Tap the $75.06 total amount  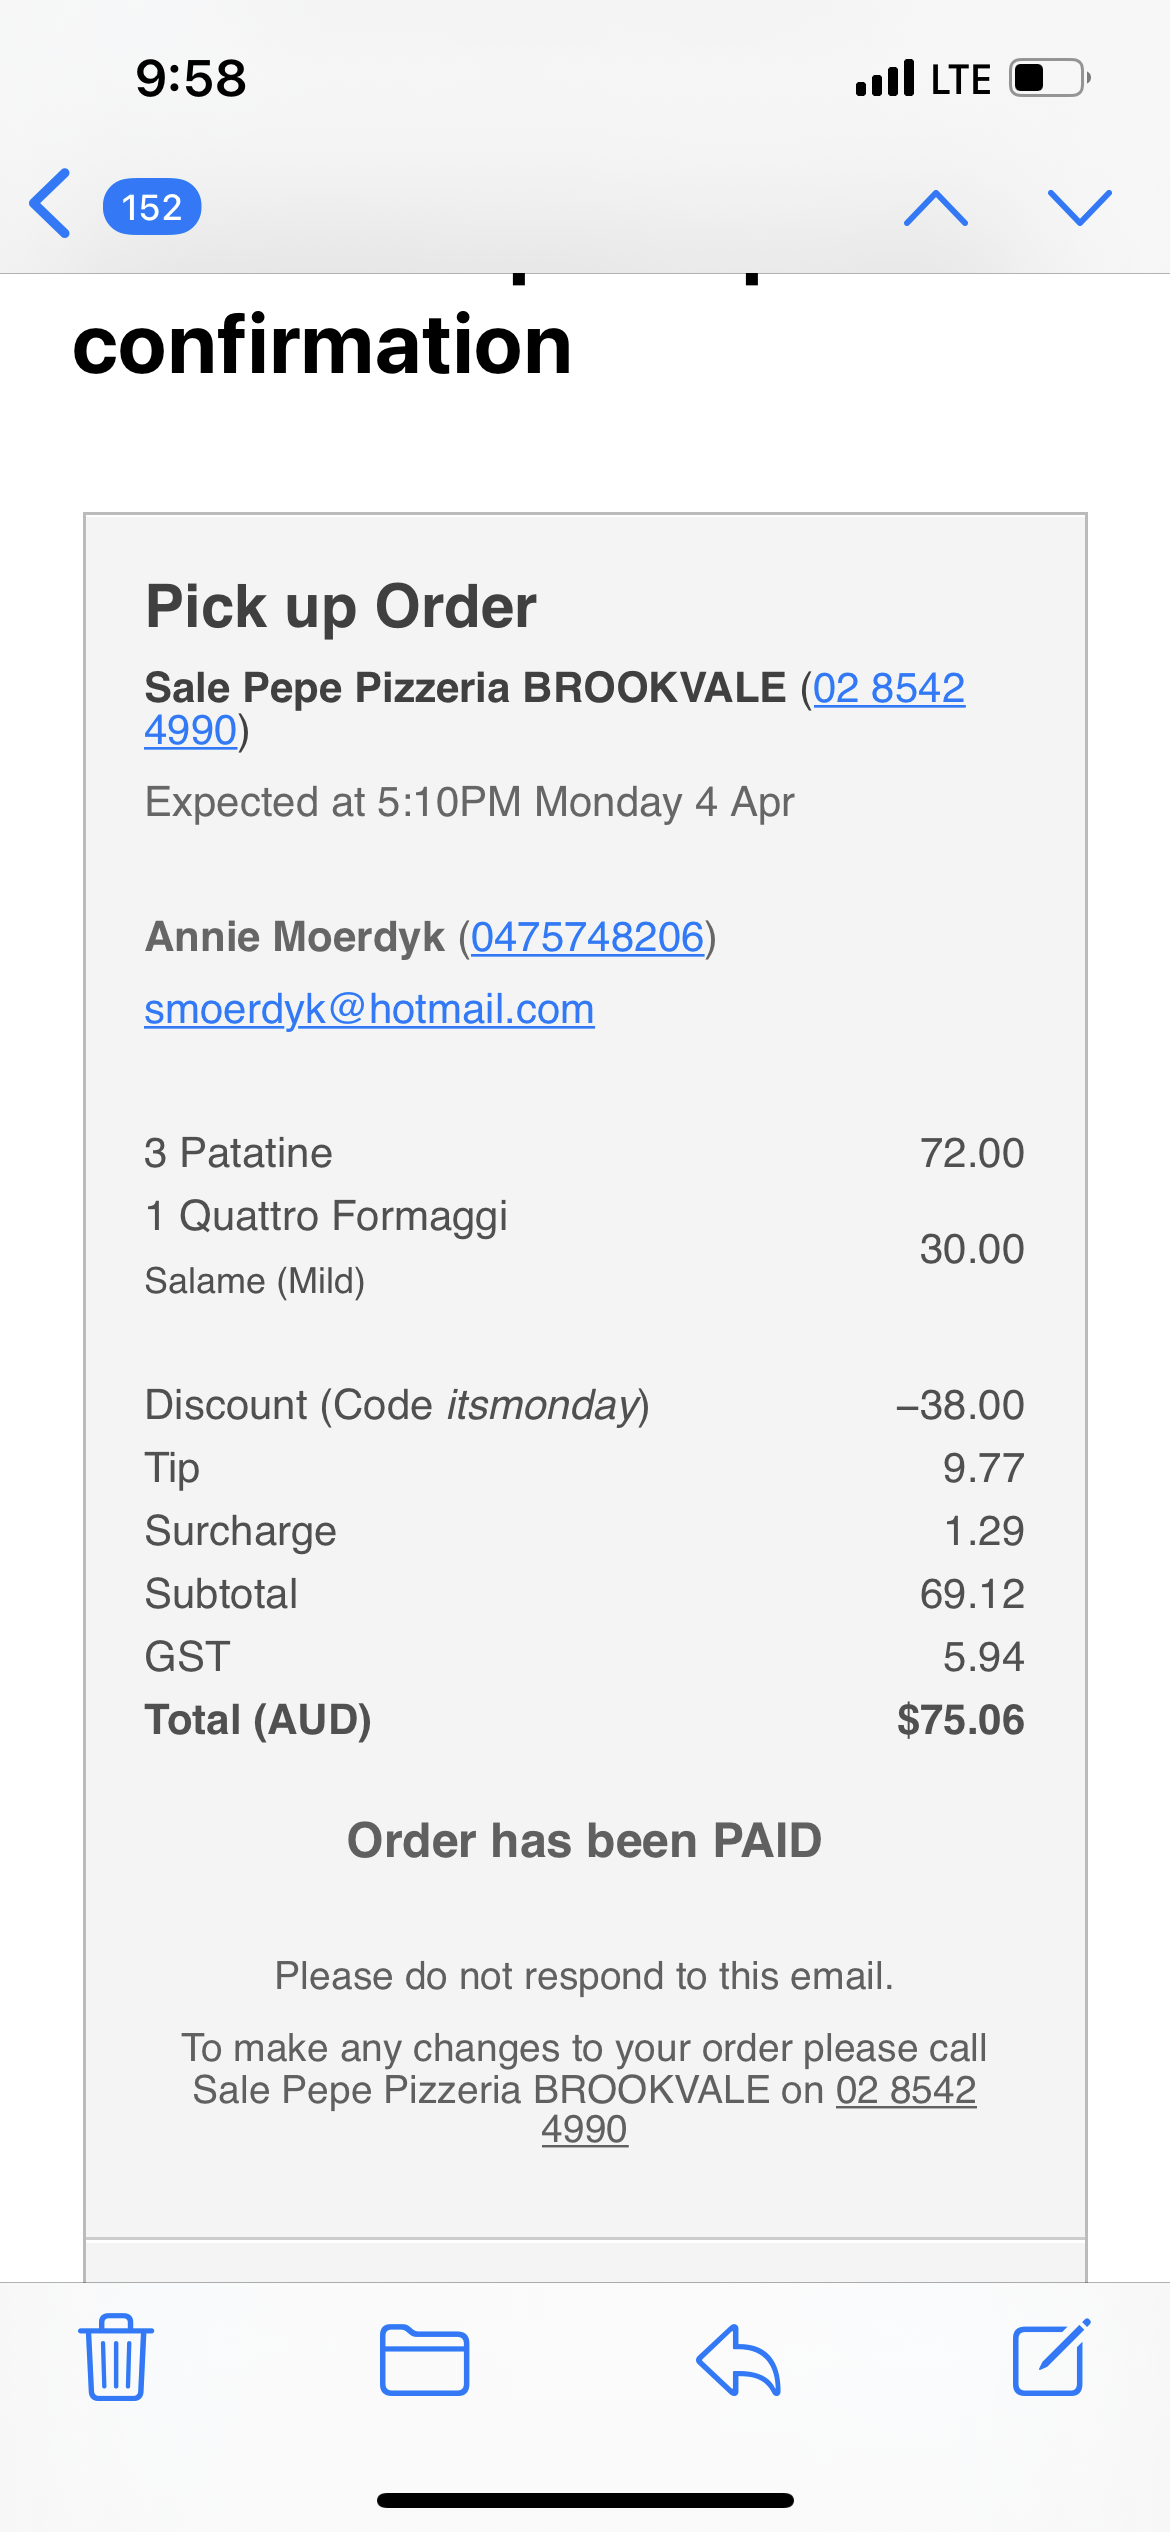click(x=960, y=1720)
